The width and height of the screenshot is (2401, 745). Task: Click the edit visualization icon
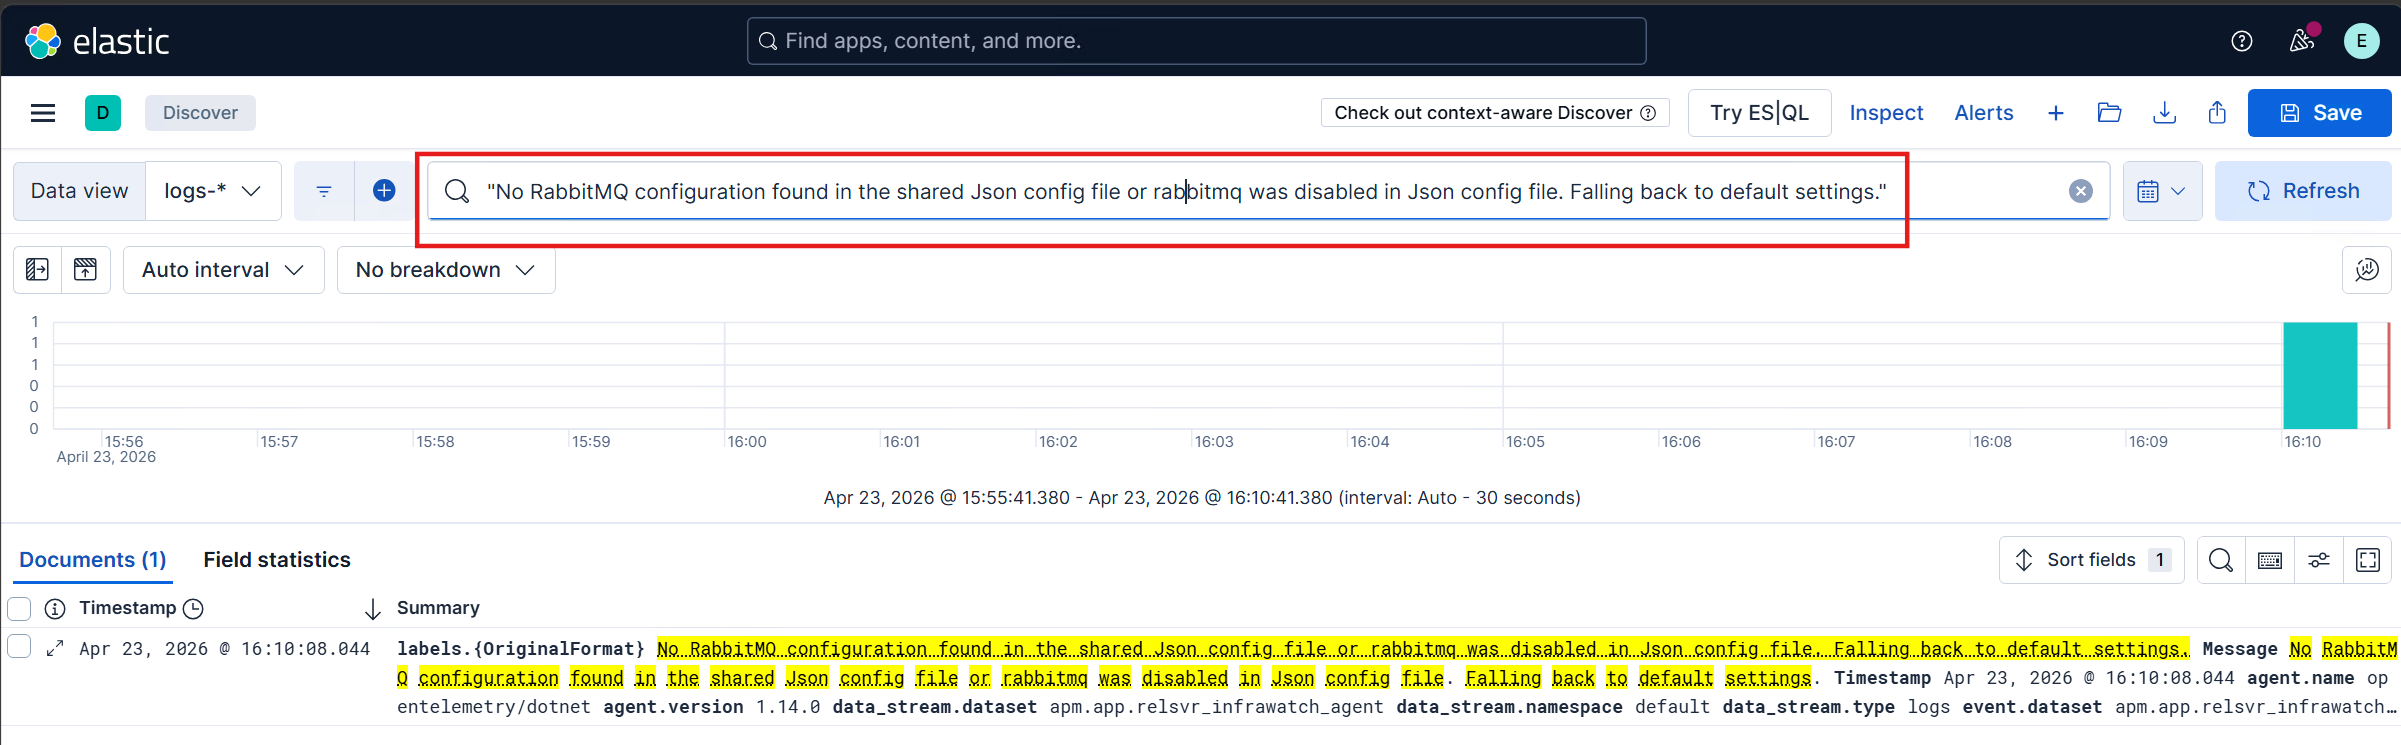click(x=2366, y=270)
